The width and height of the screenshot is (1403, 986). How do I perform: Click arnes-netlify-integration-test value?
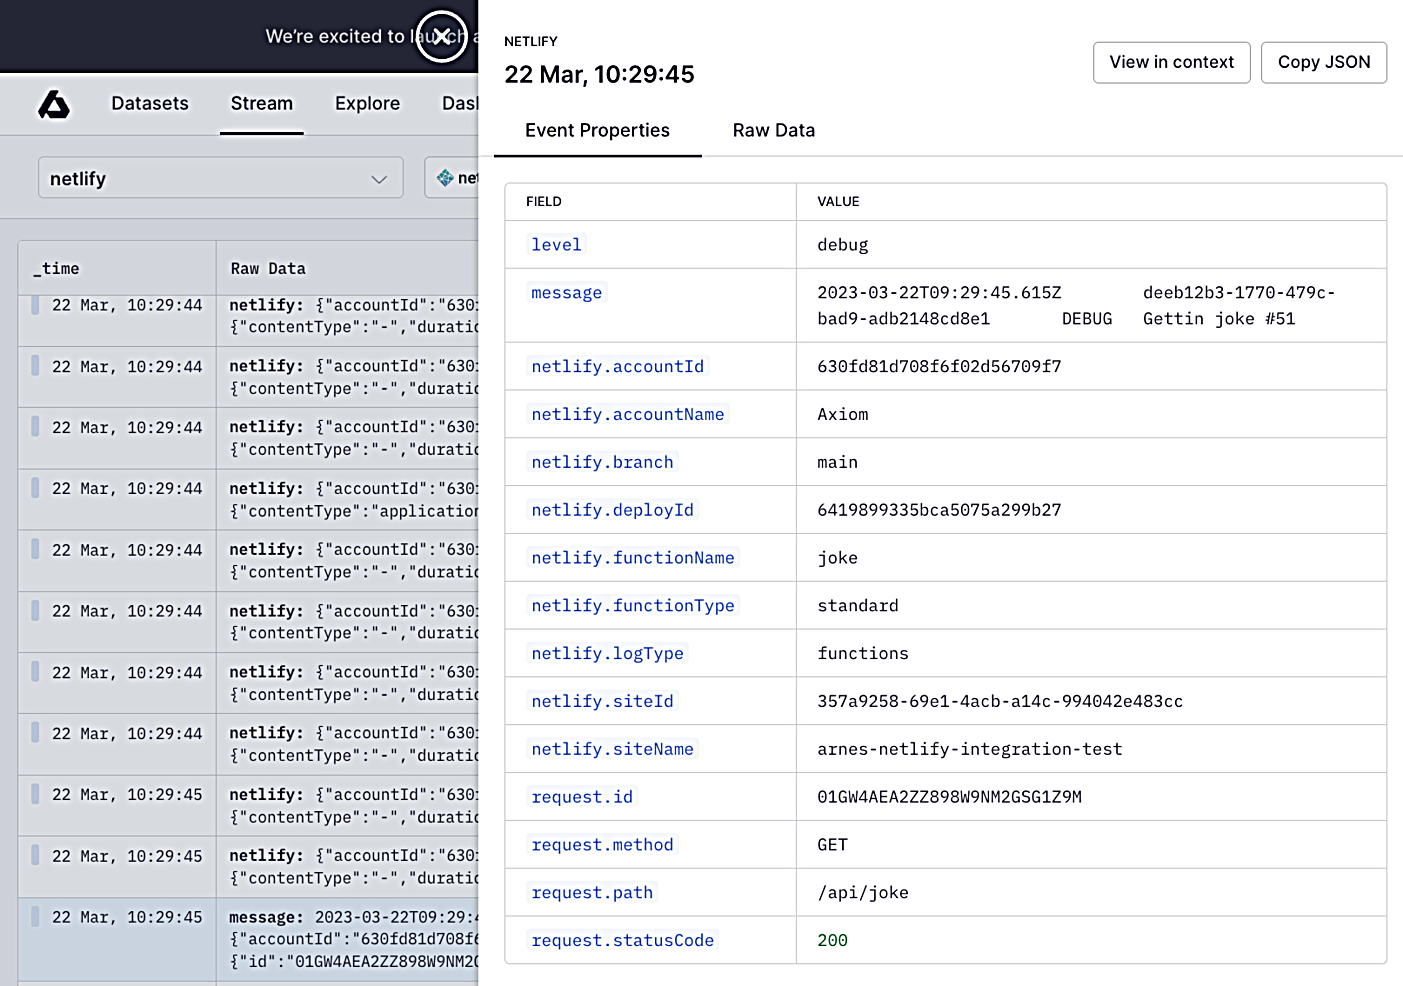(x=970, y=749)
